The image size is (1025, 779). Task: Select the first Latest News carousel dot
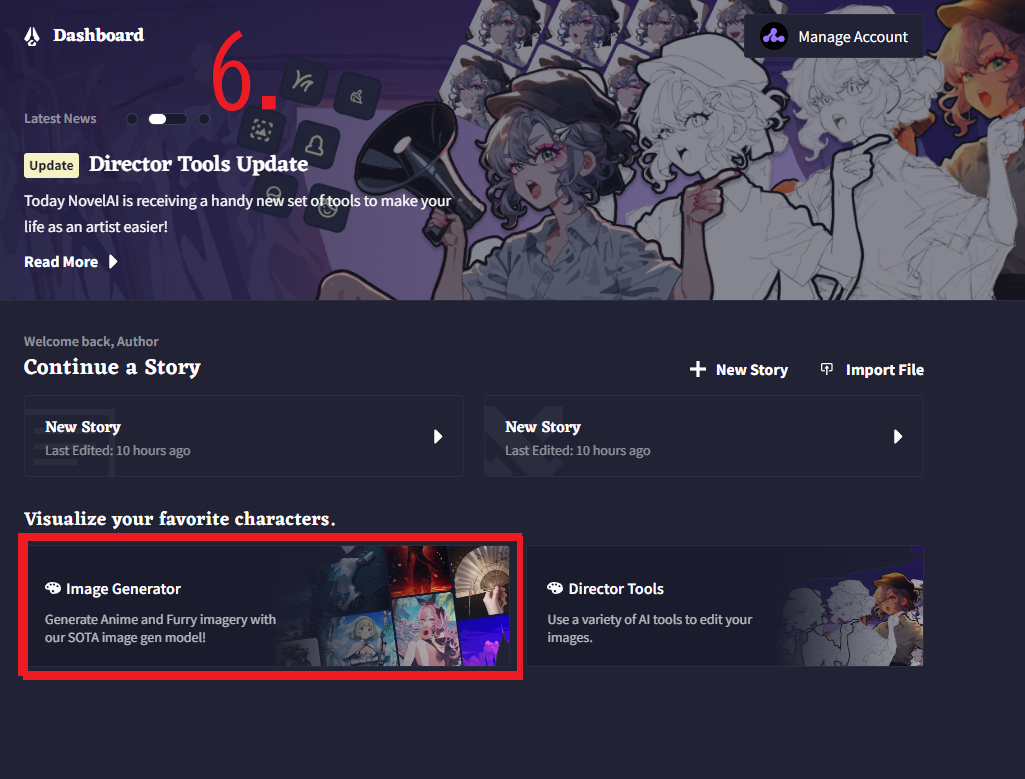tap(132, 119)
